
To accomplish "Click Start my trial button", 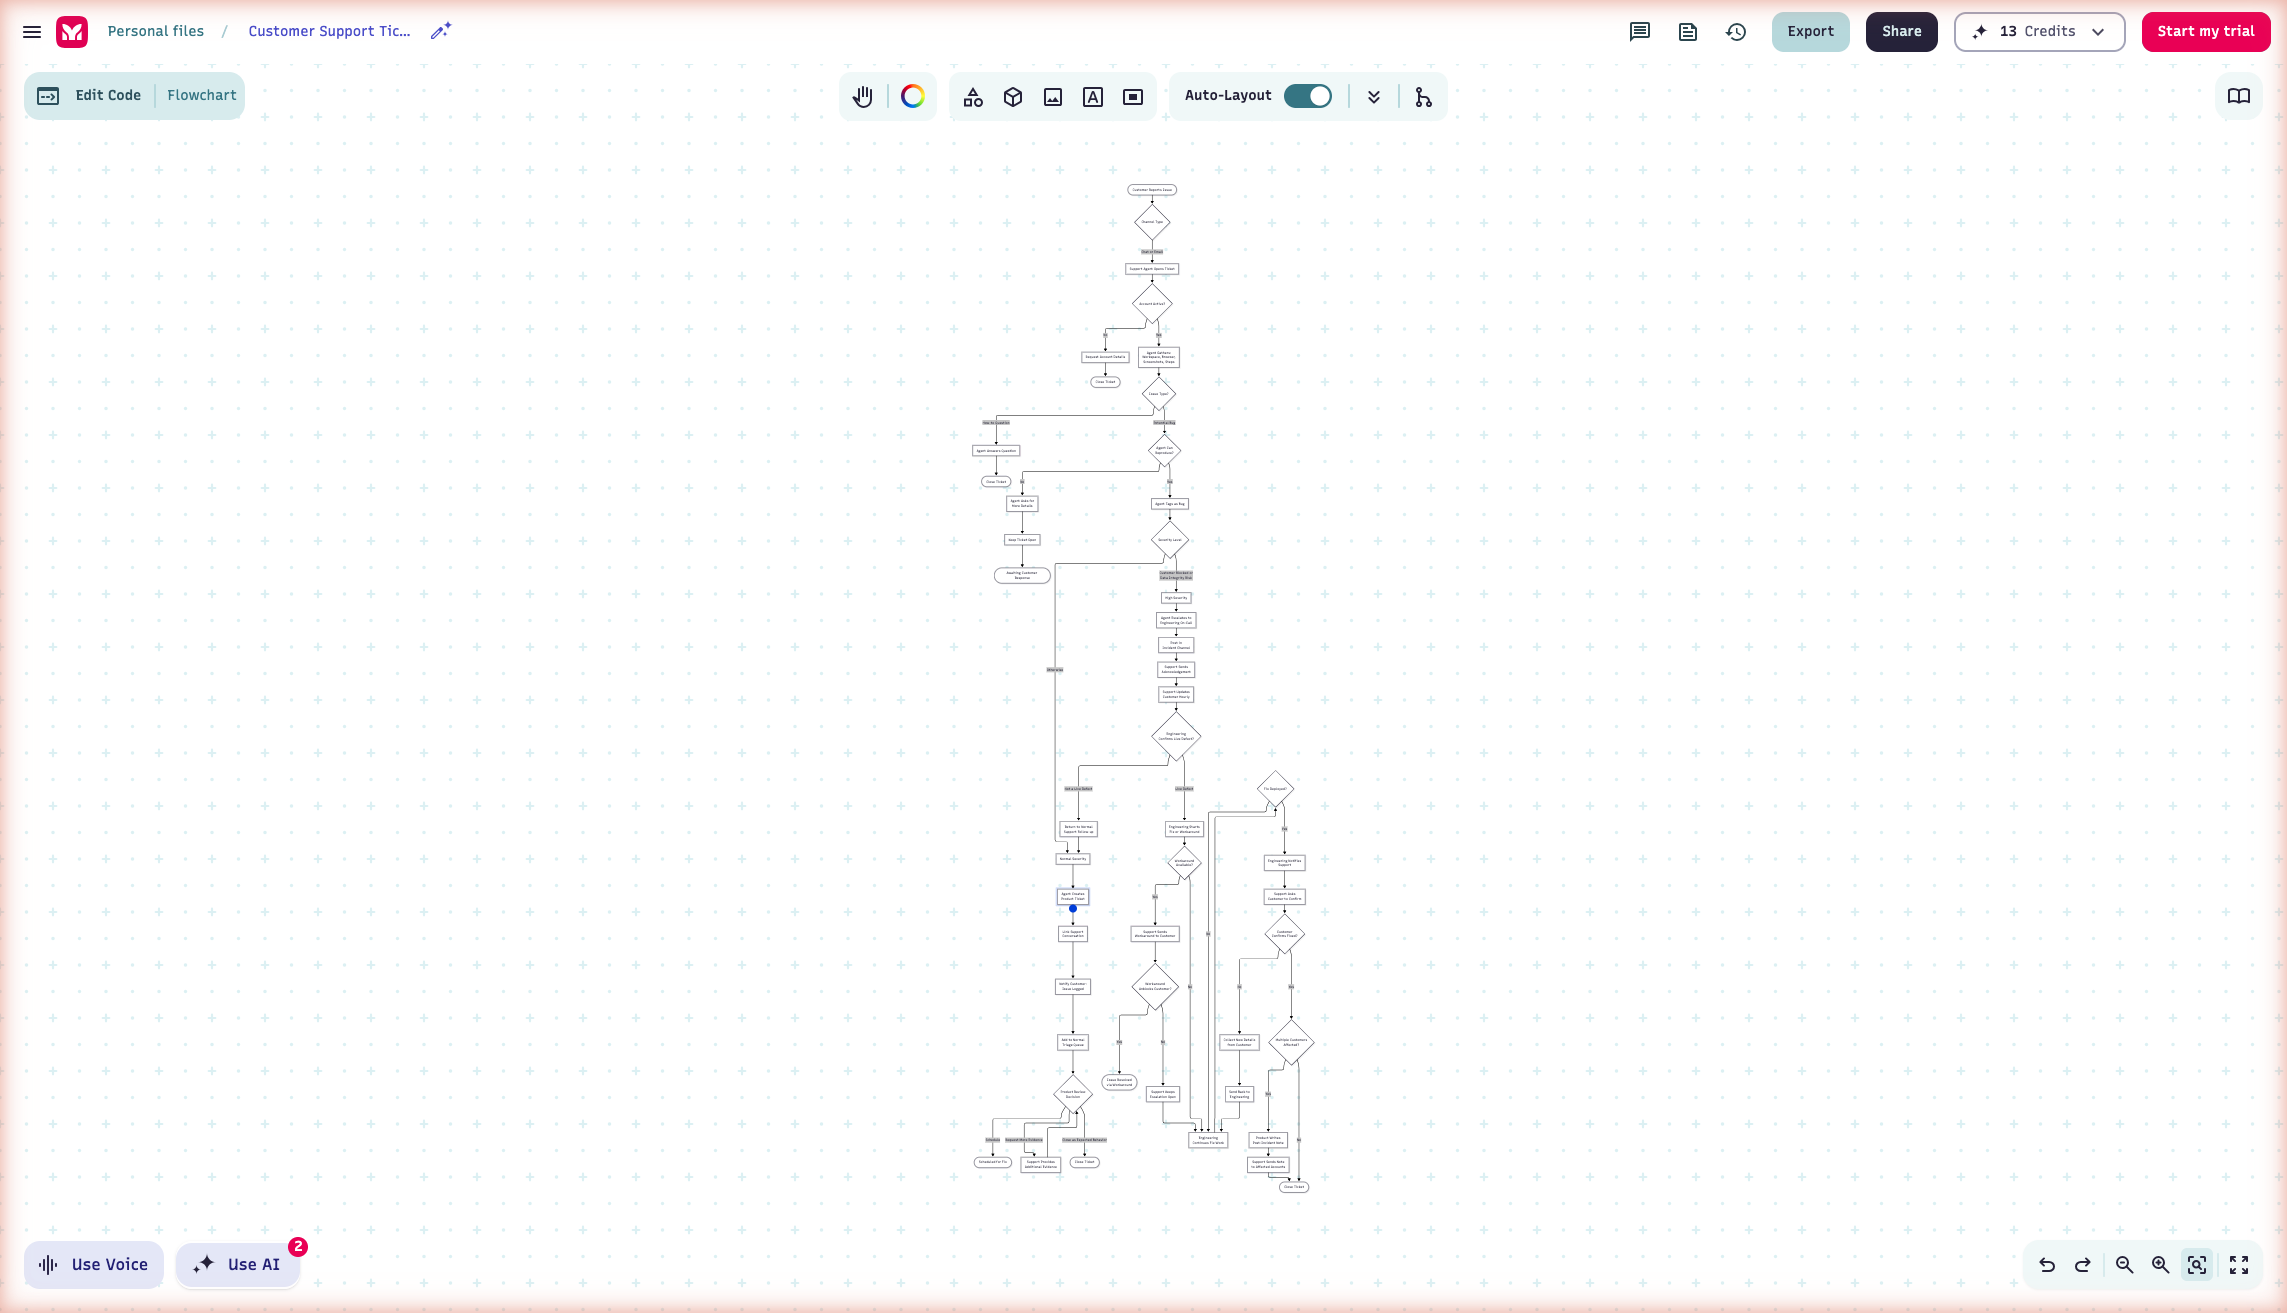I will pyautogui.click(x=2206, y=32).
